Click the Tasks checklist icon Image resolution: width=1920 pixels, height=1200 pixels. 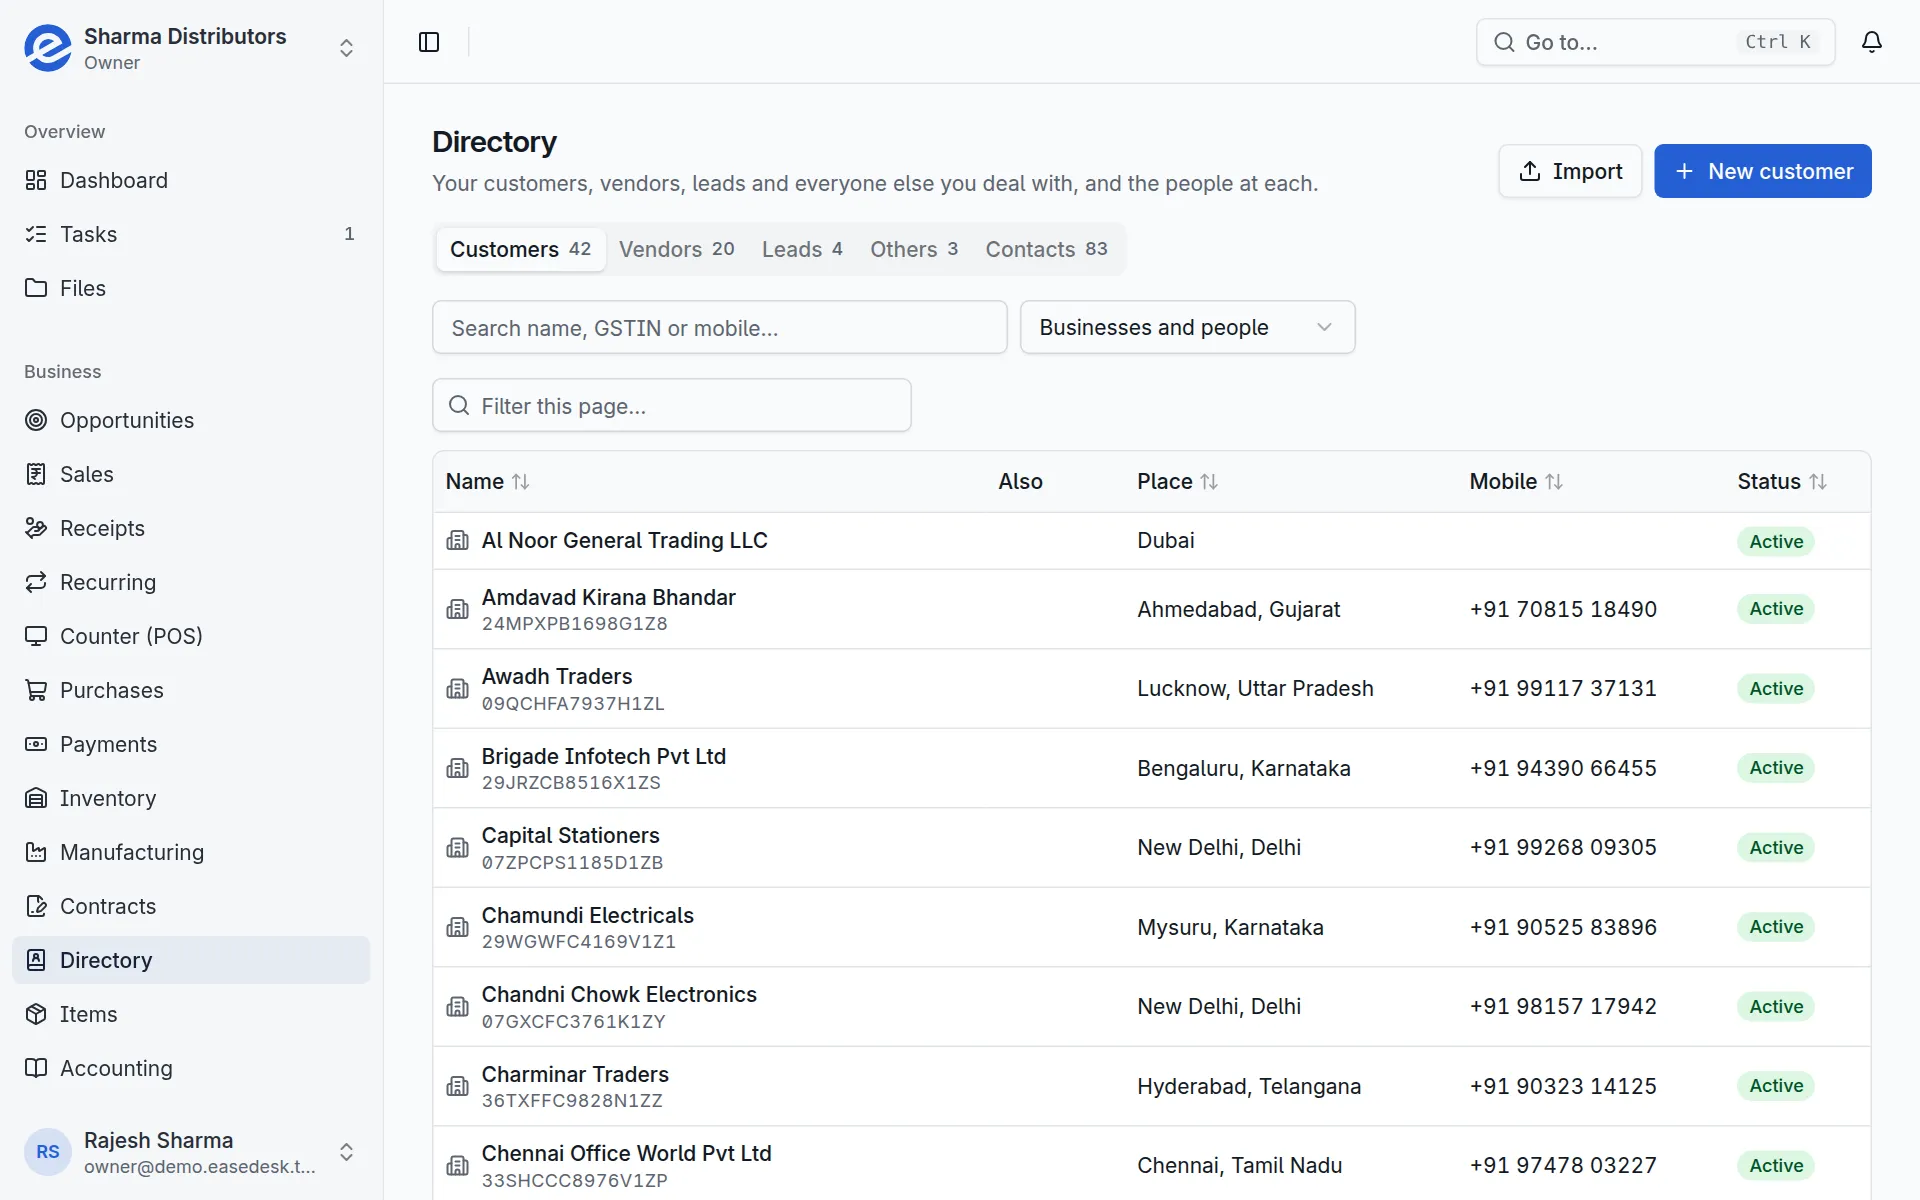36,234
